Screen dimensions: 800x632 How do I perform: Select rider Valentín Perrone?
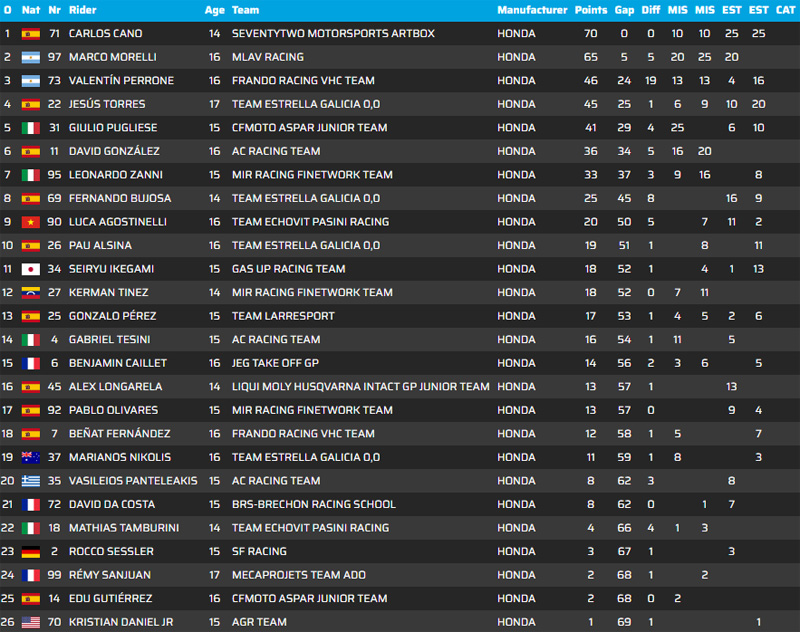point(121,81)
